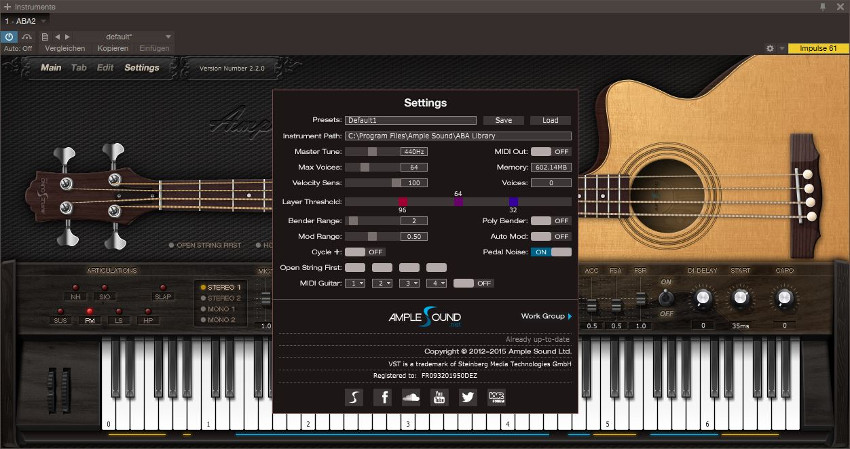
Task: Toggle the Cycle + switch
Action: coord(365,252)
